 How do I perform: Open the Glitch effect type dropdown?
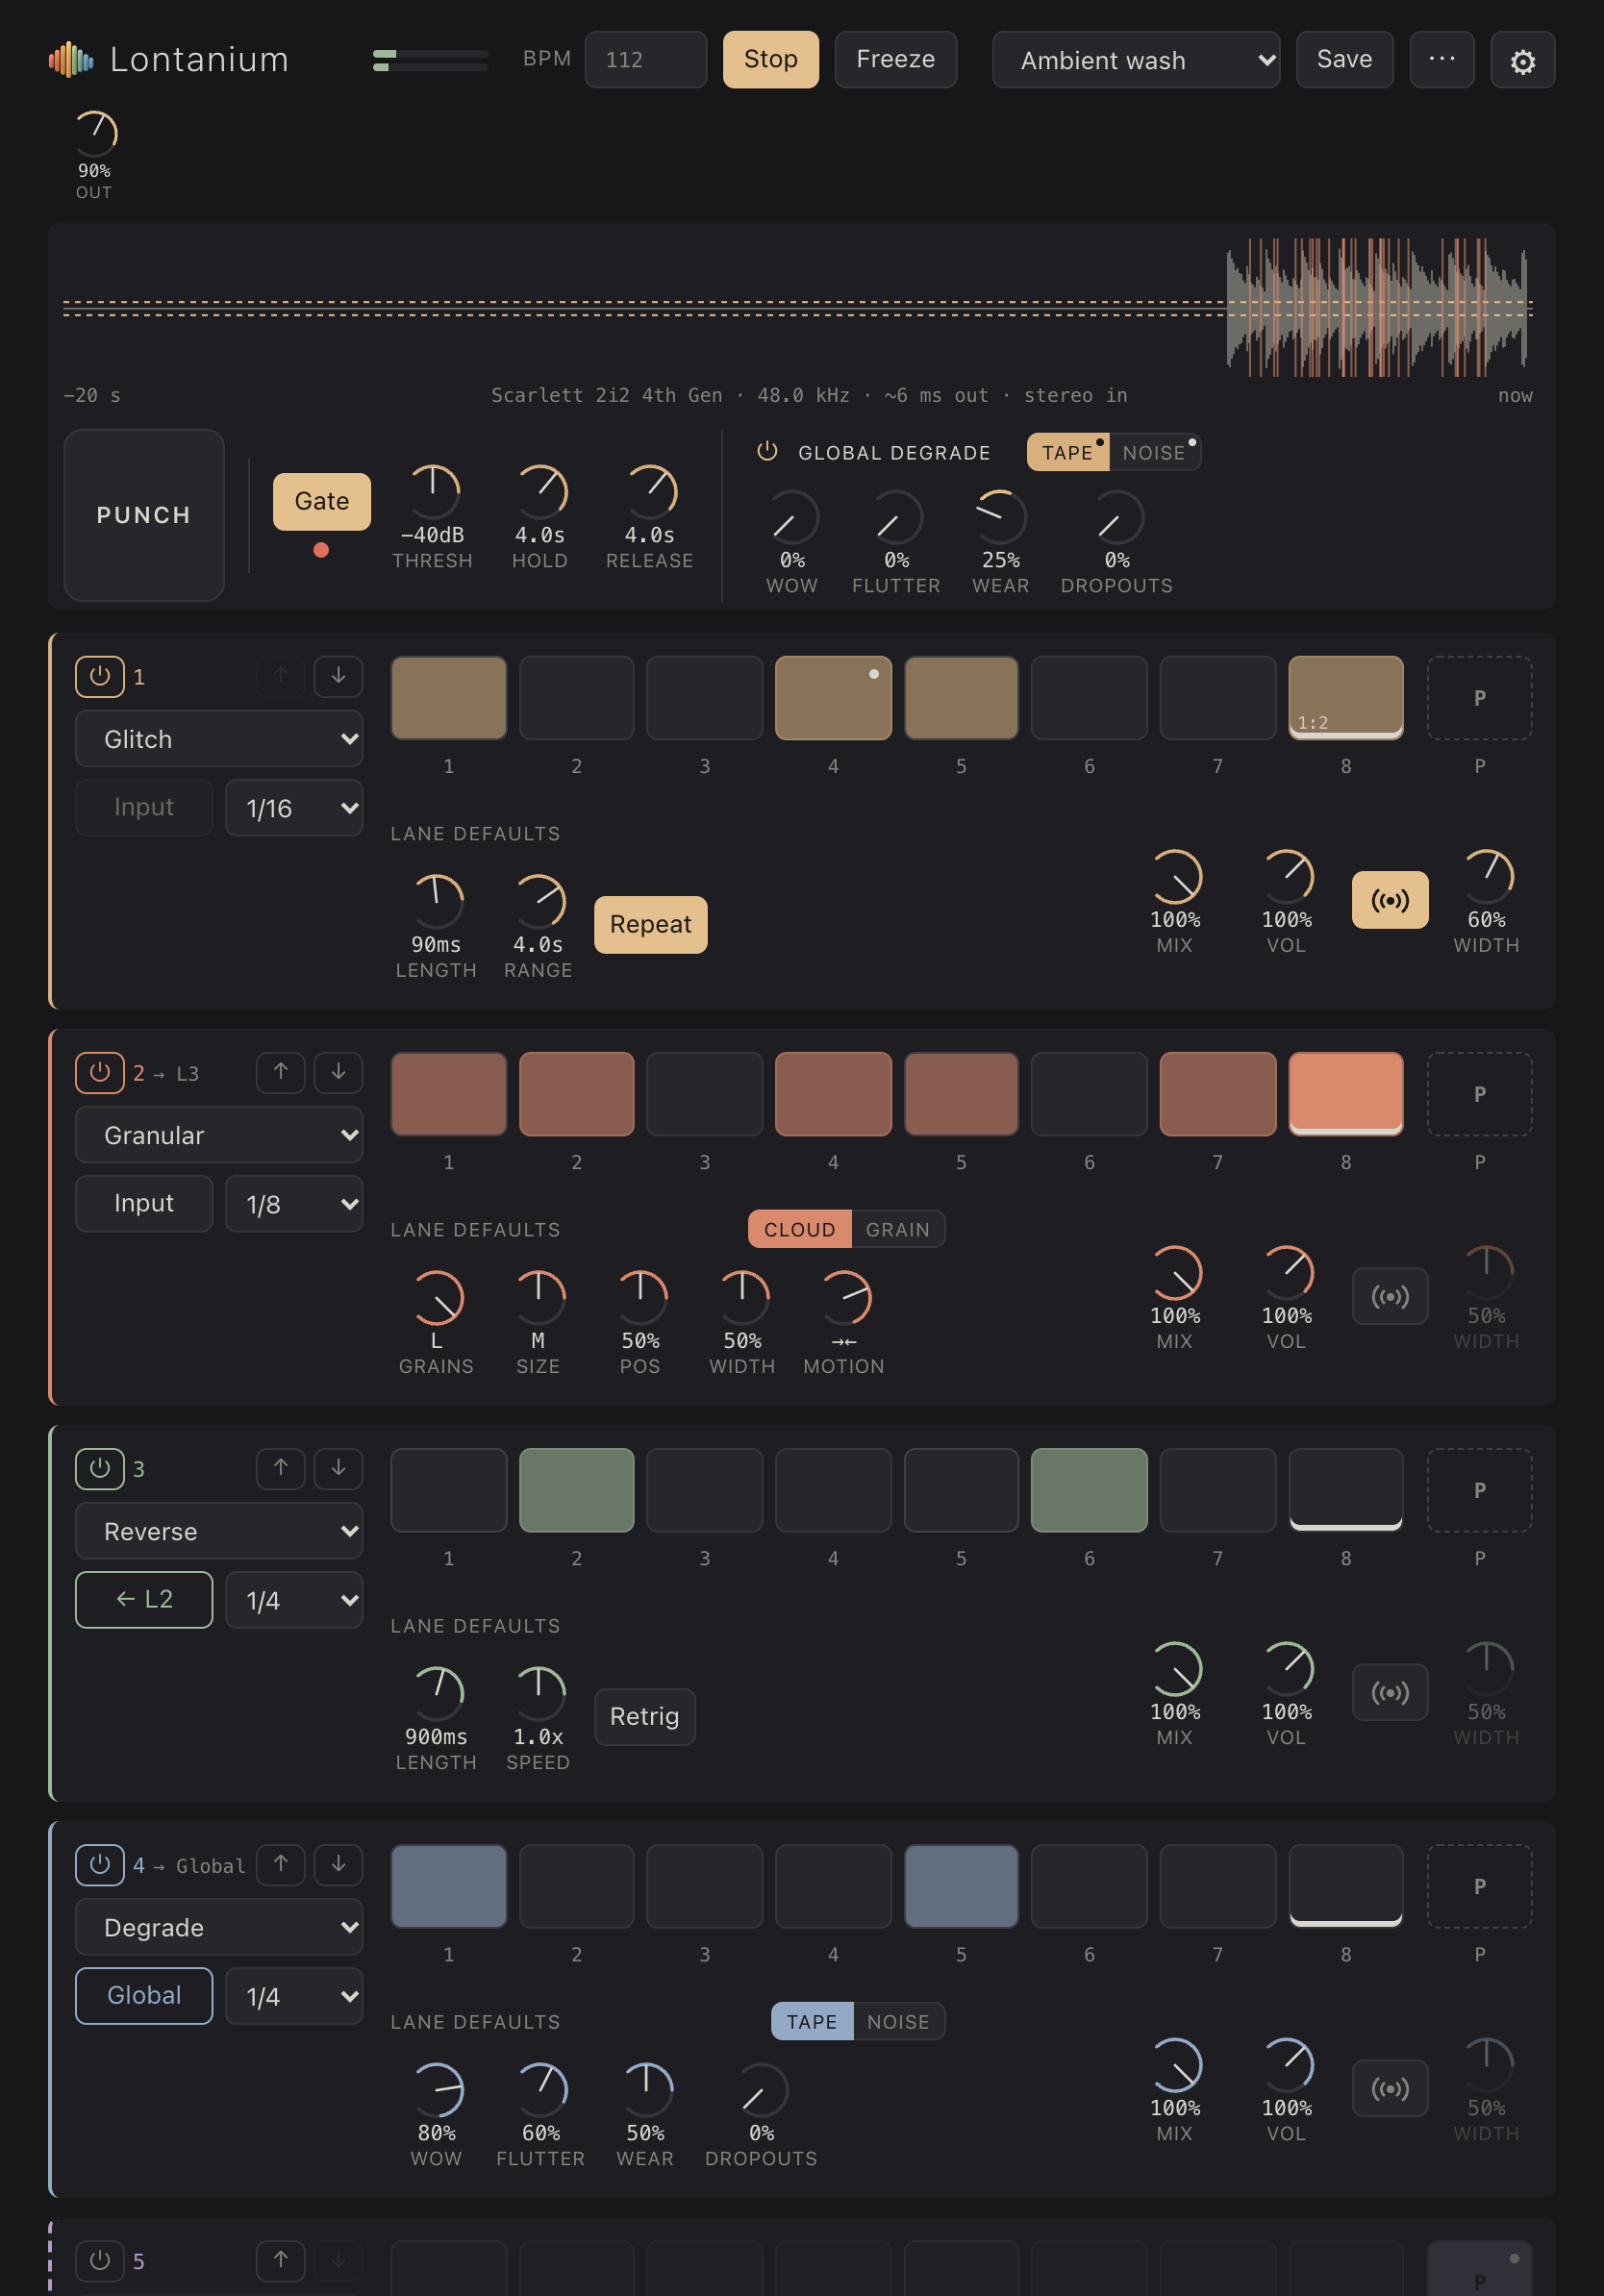[219, 739]
